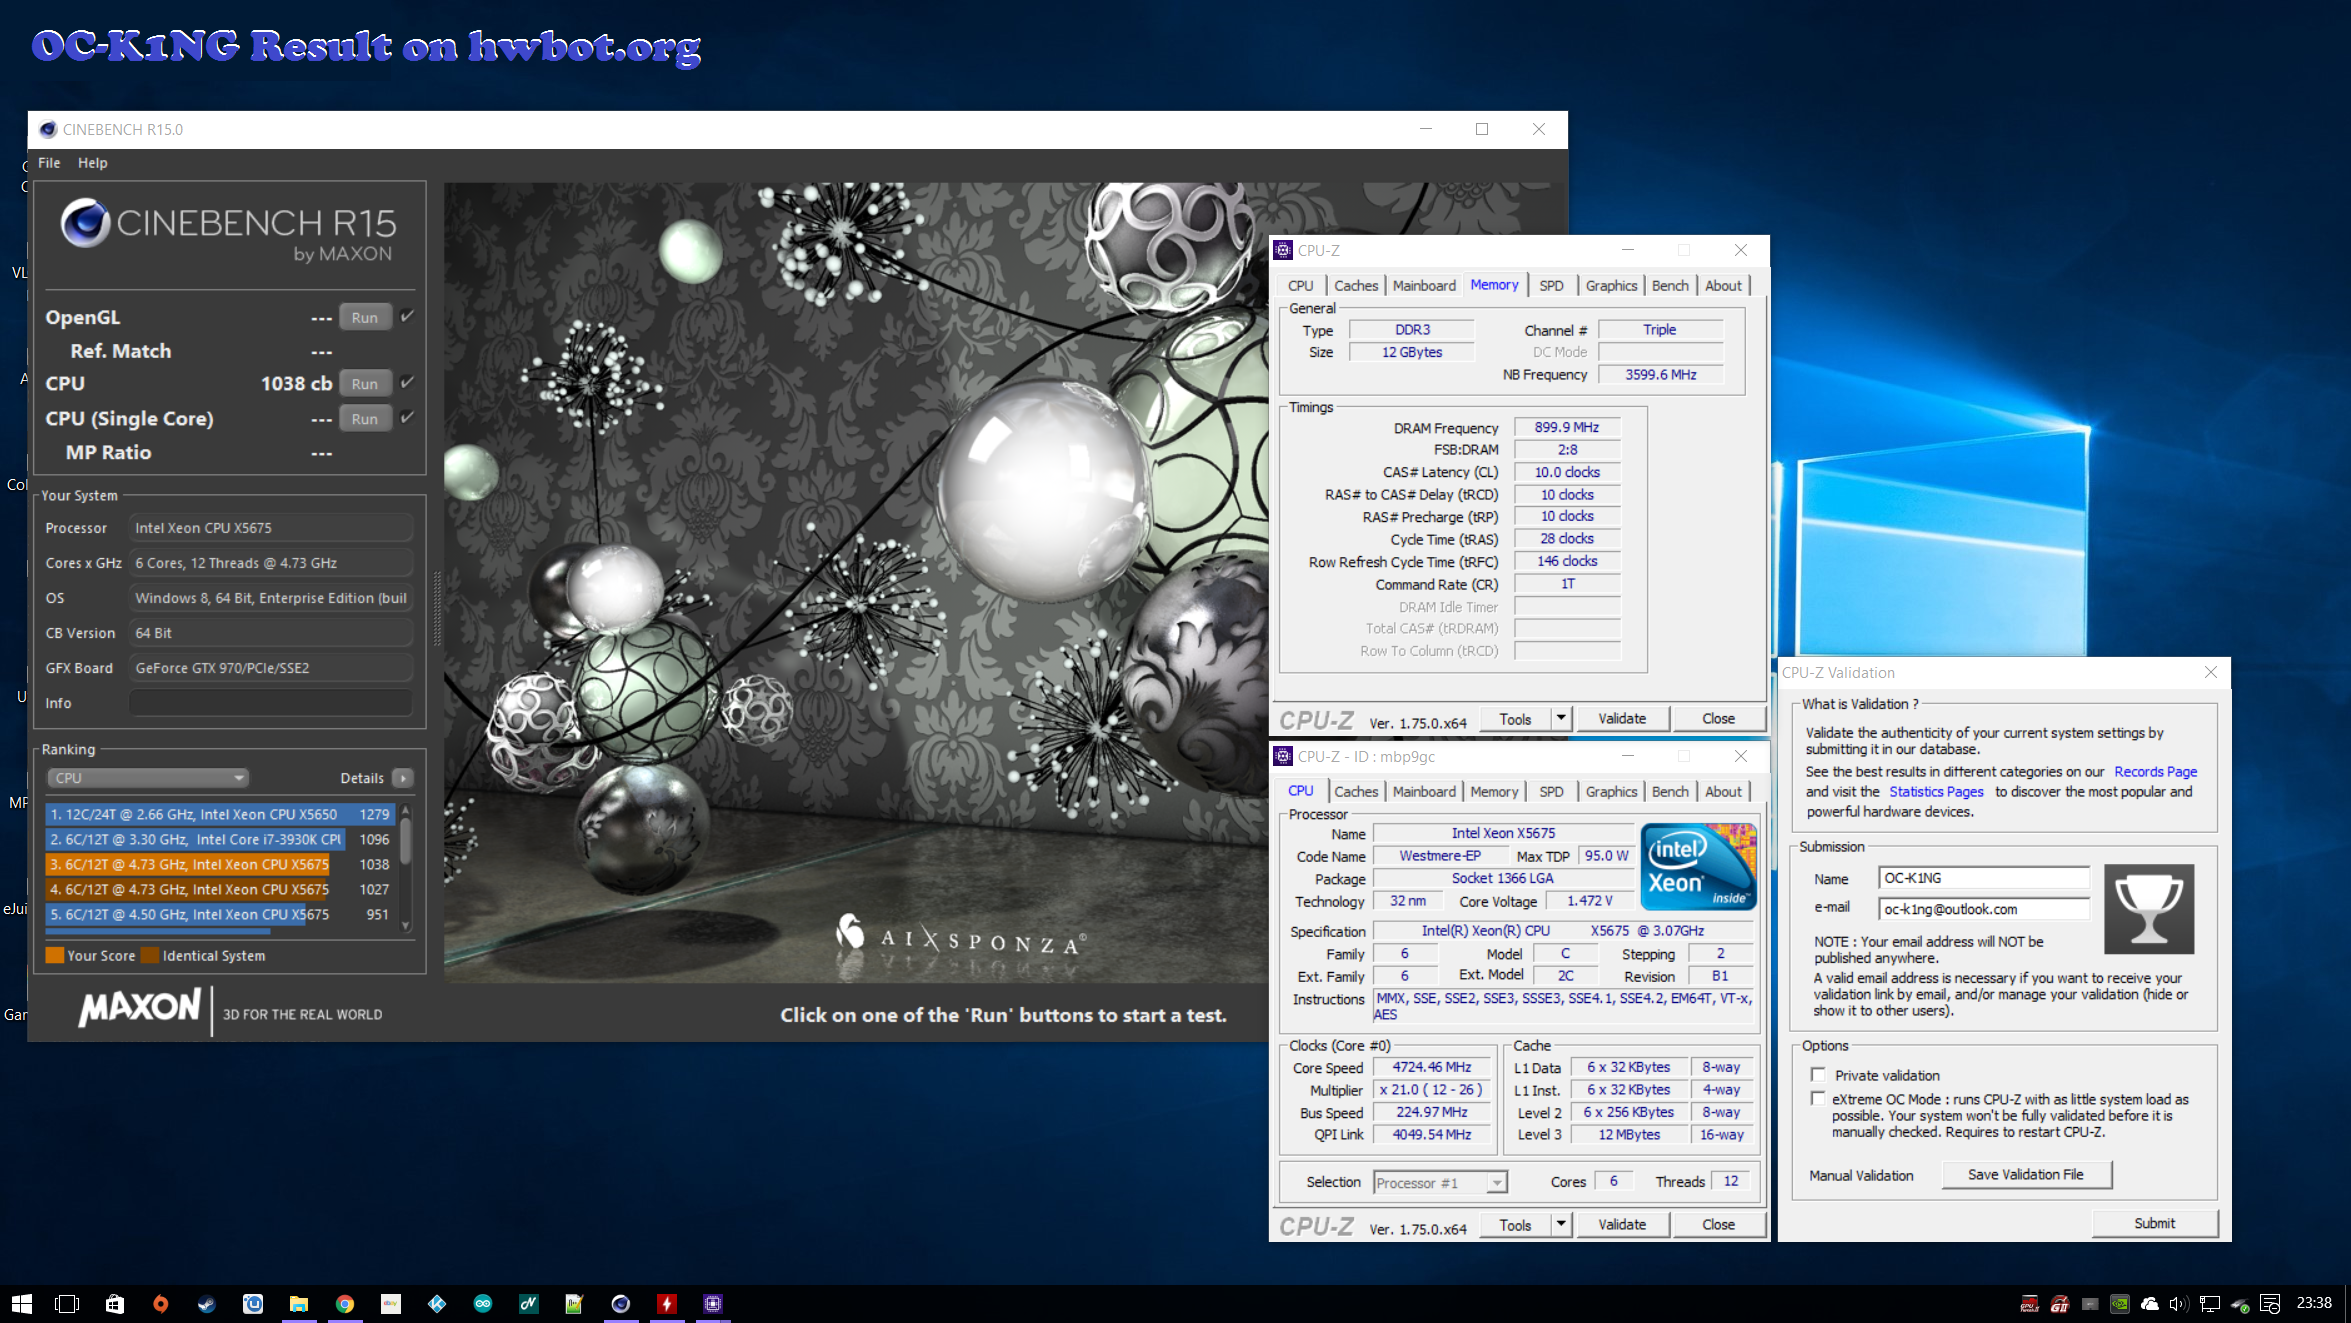Image resolution: width=2351 pixels, height=1323 pixels.
Task: Enable Private validation checkbox
Action: click(x=1818, y=1075)
